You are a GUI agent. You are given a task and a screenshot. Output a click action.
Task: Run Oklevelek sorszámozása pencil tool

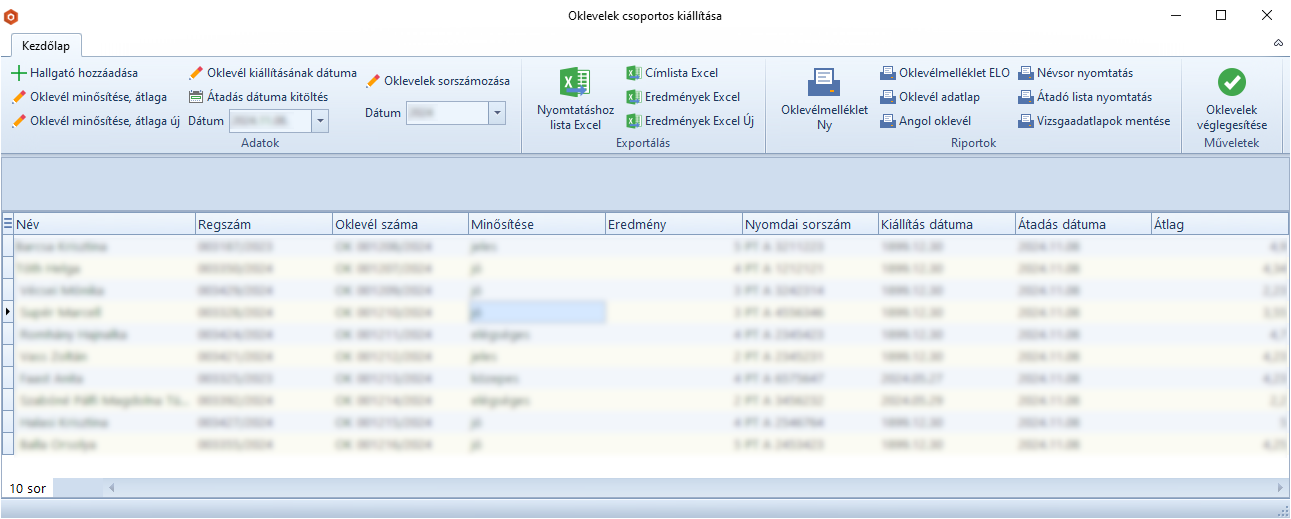tap(373, 81)
